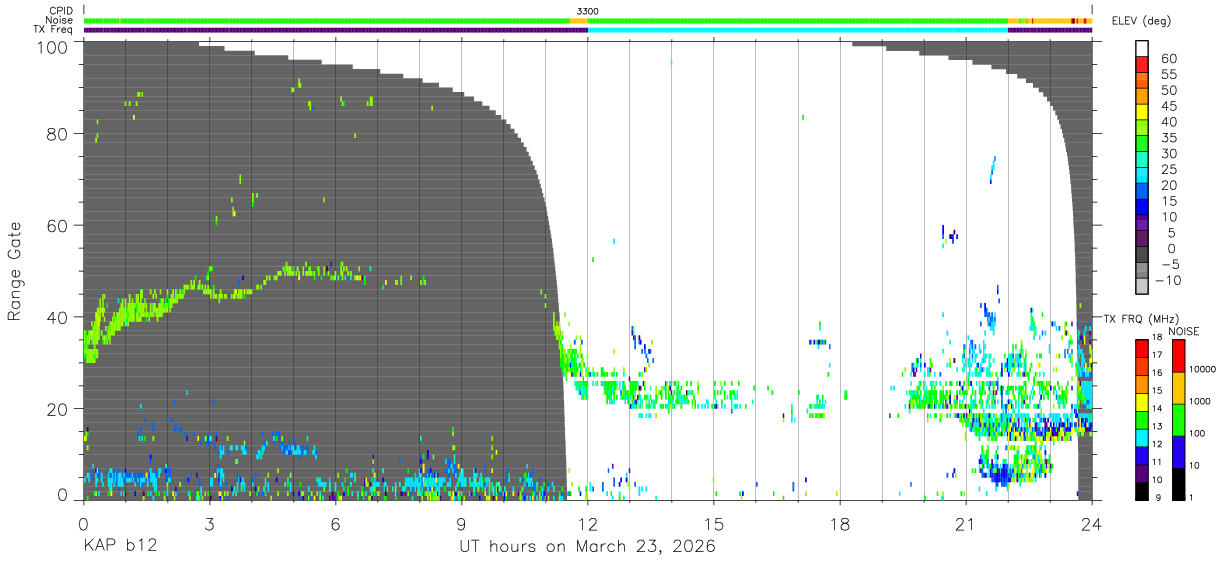Pick the green swatch of the NOISE colorbar
This screenshot has height=567, width=1228.
coord(1178,420)
